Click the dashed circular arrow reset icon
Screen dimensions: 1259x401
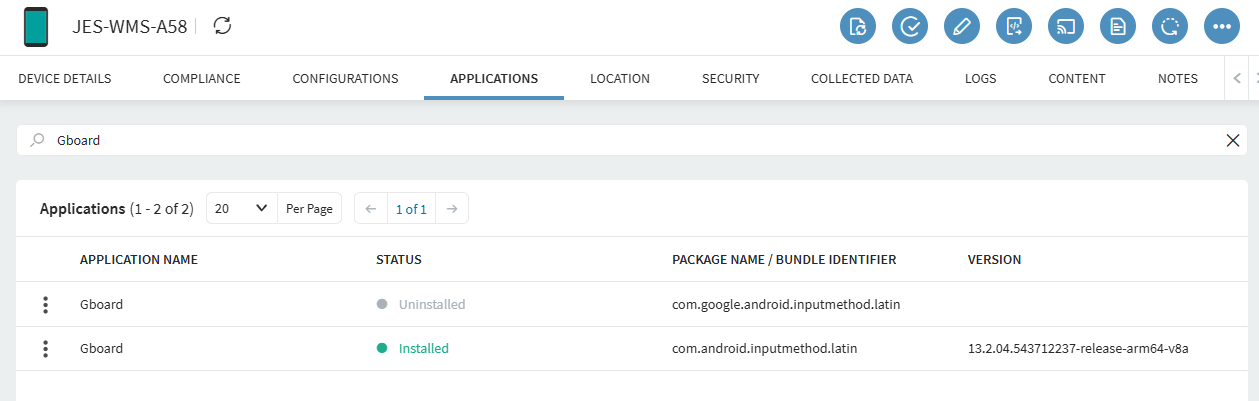click(1170, 27)
